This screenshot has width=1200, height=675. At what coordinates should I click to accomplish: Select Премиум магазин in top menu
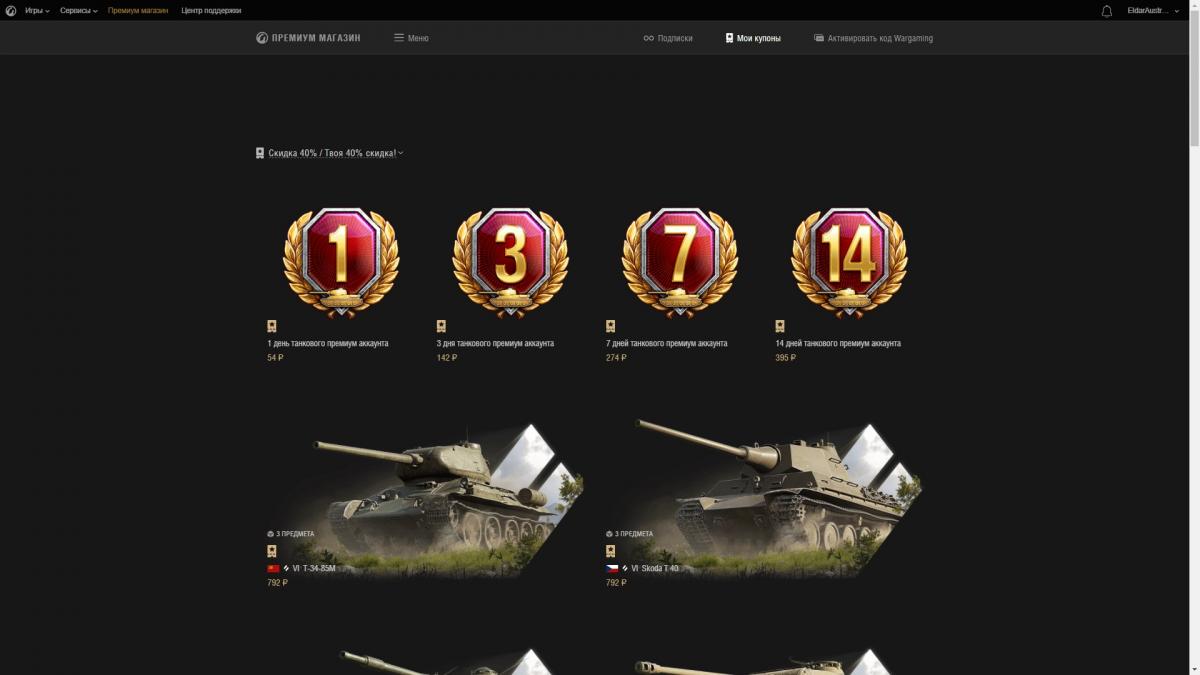138,10
